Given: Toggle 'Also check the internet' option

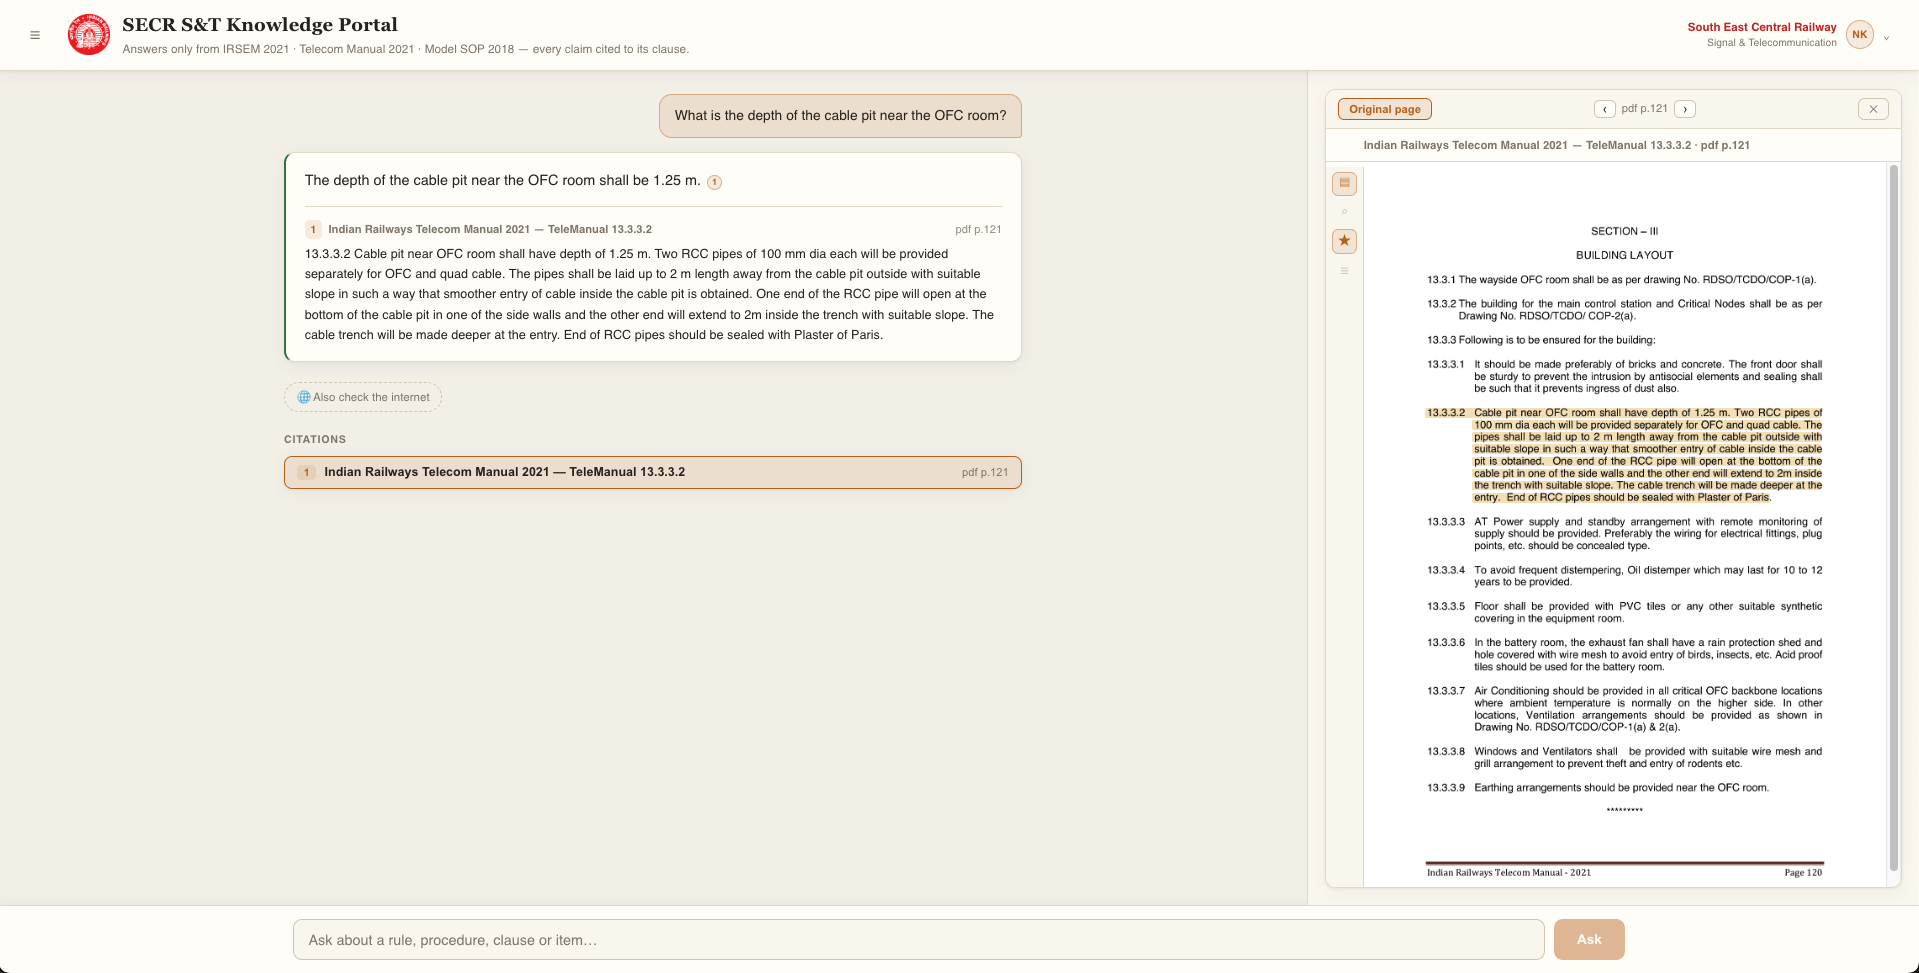Looking at the screenshot, I should tap(363, 397).
